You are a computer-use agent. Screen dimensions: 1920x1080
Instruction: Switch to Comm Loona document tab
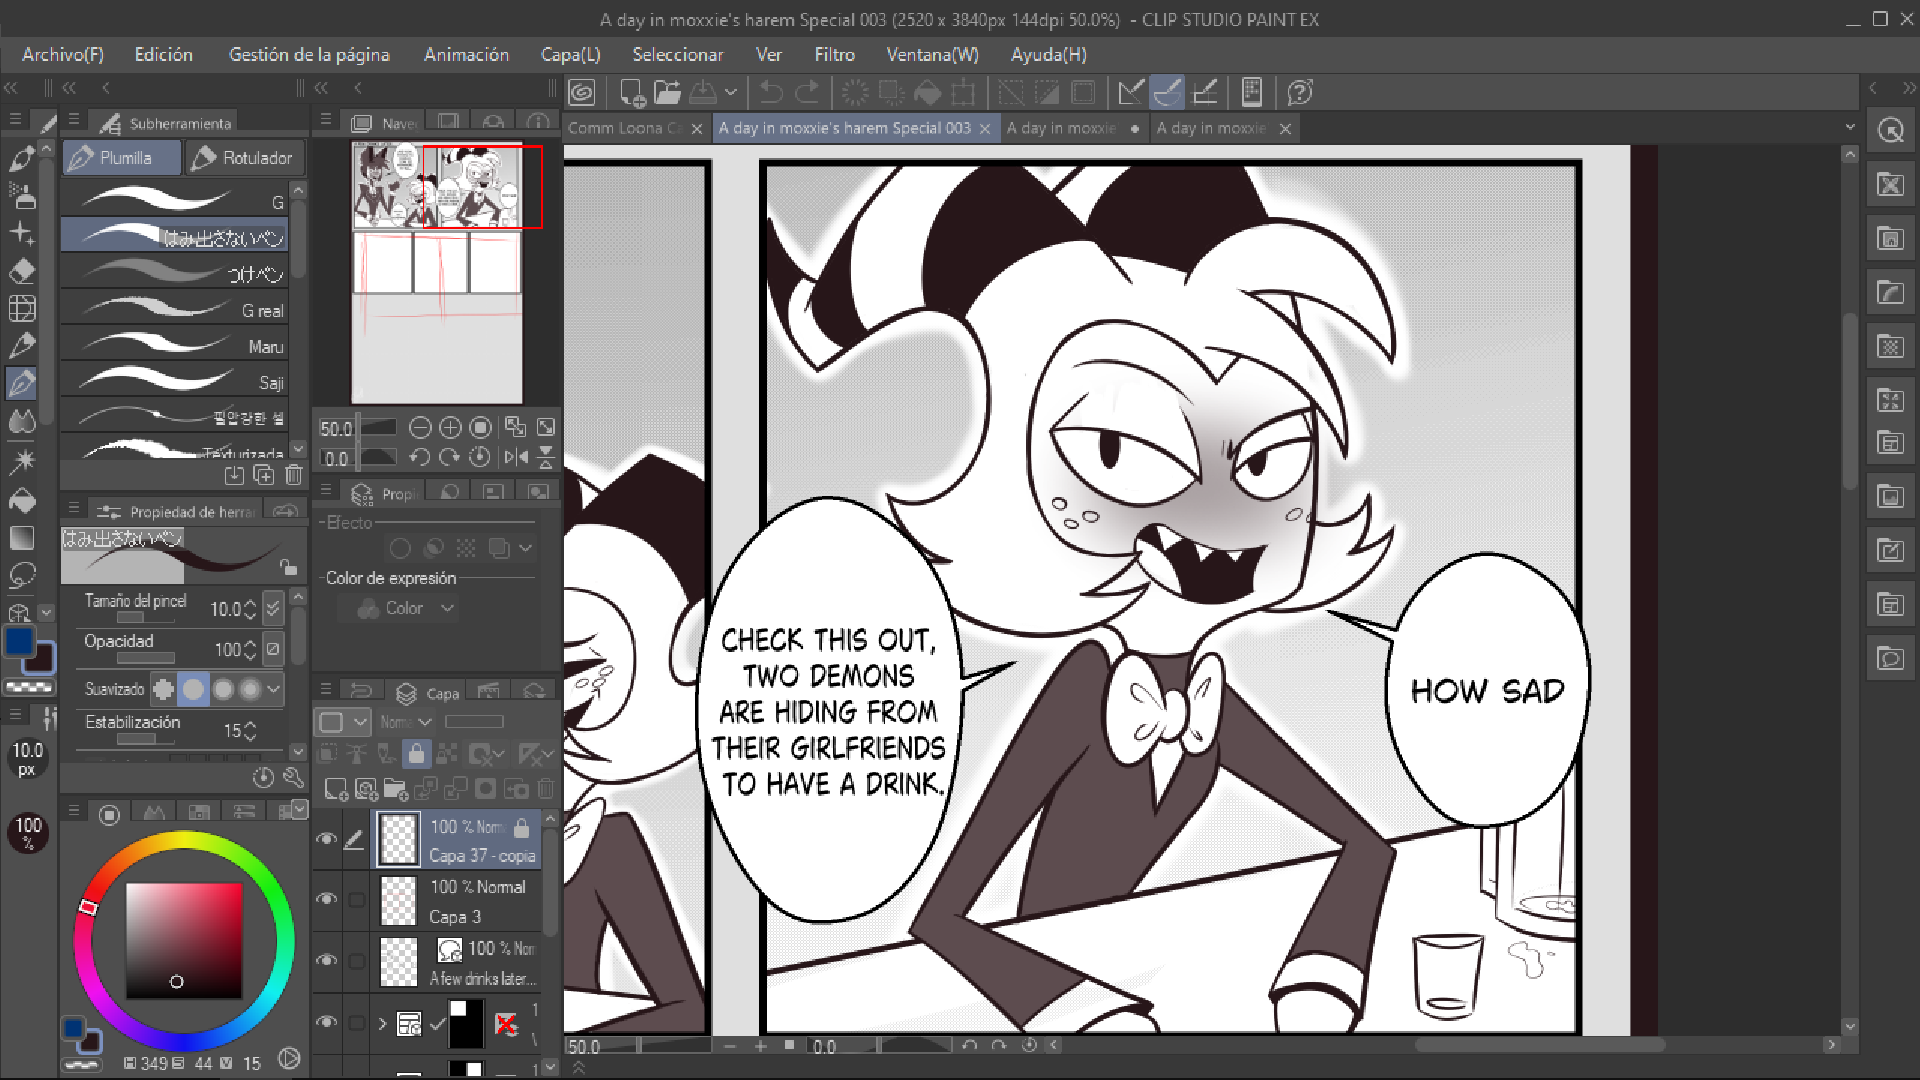tap(625, 128)
